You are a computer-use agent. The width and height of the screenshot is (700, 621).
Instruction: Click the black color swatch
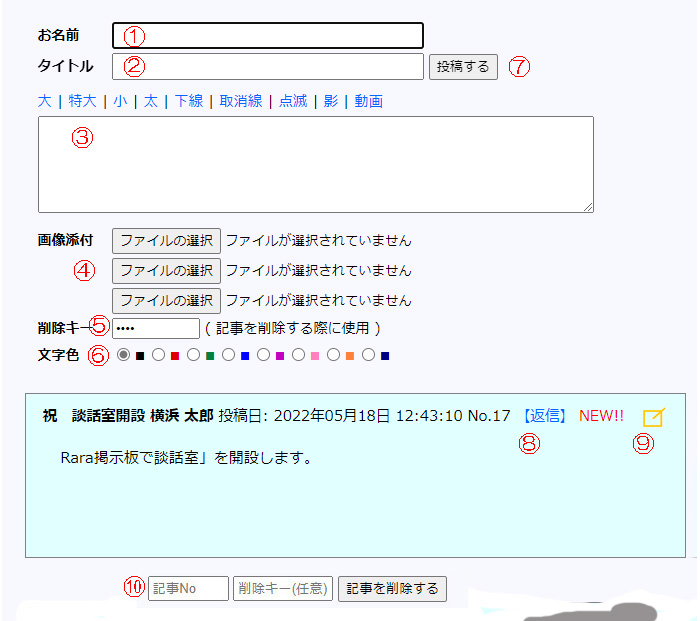pyautogui.click(x=140, y=356)
